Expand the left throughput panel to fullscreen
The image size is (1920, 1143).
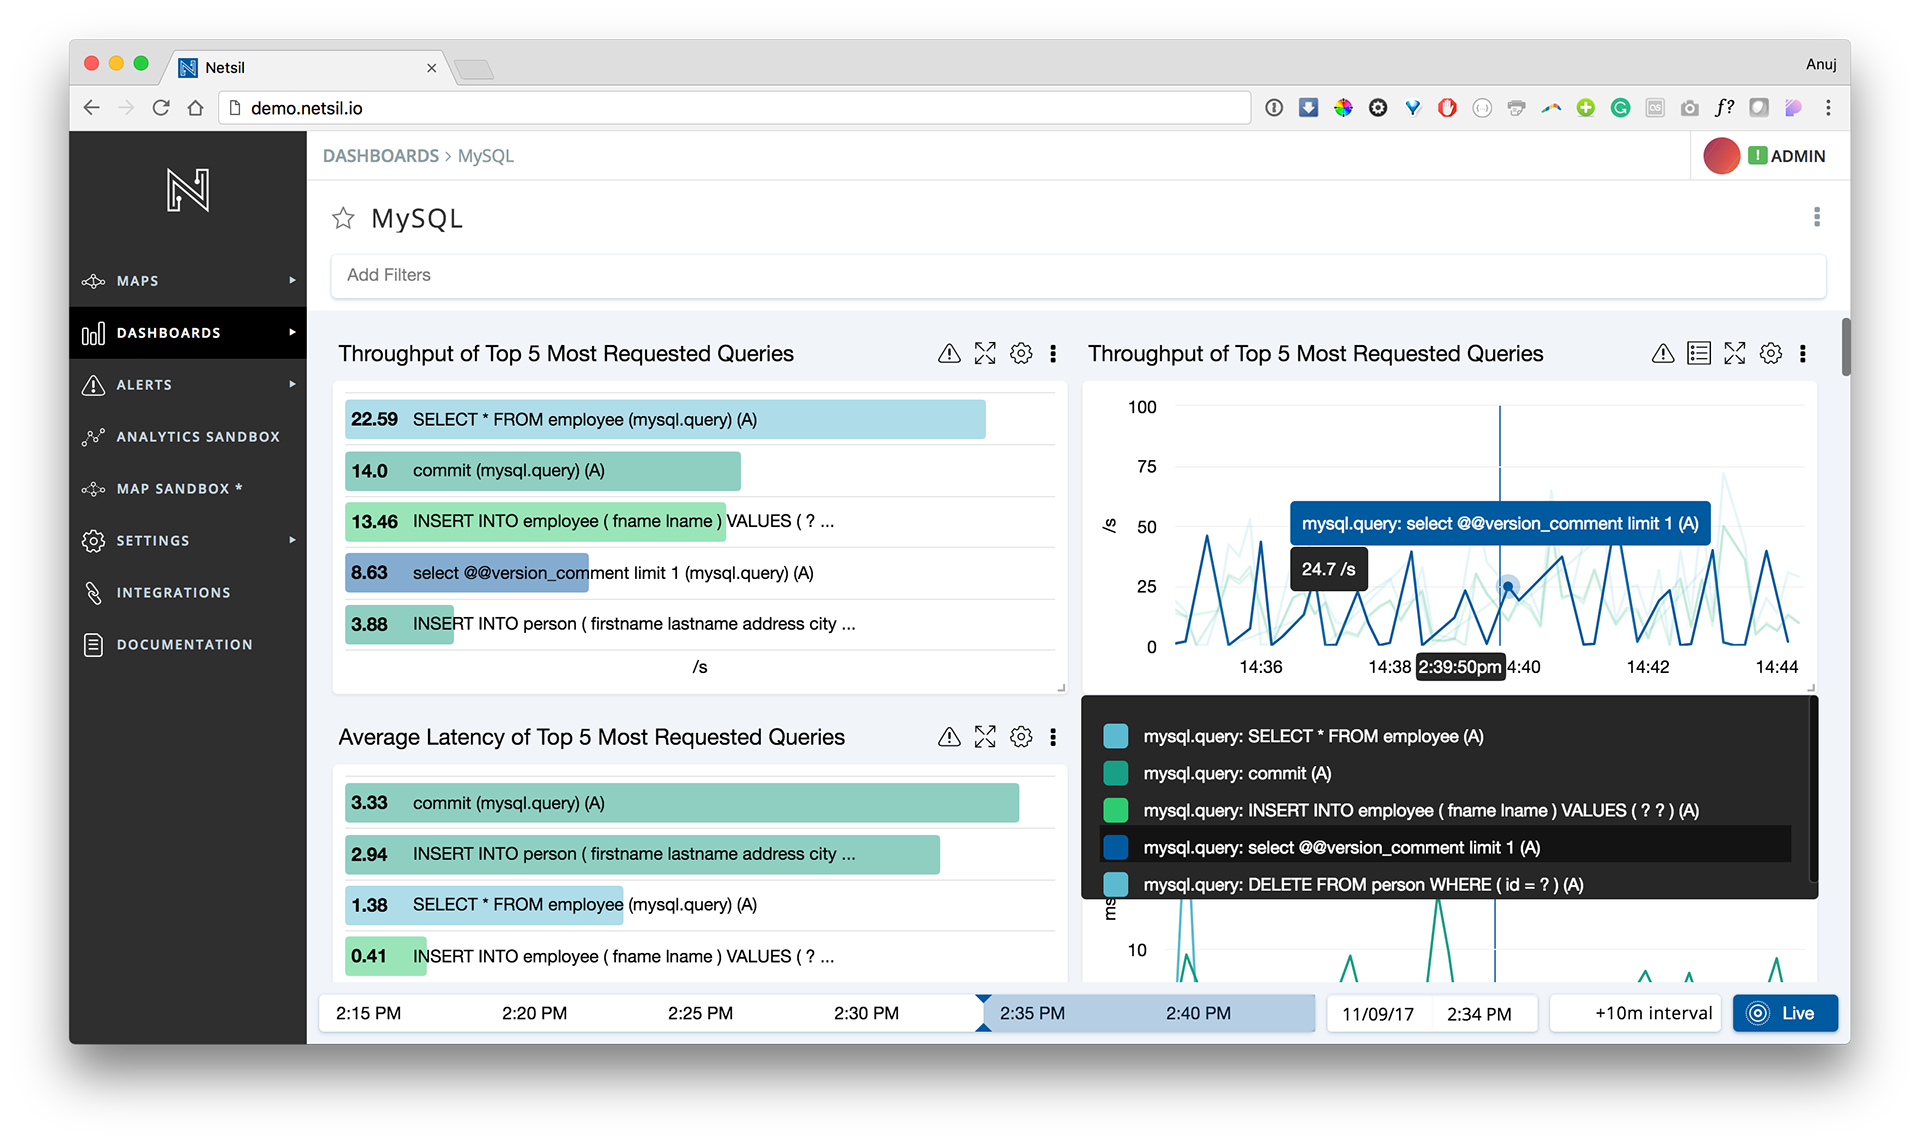click(985, 353)
